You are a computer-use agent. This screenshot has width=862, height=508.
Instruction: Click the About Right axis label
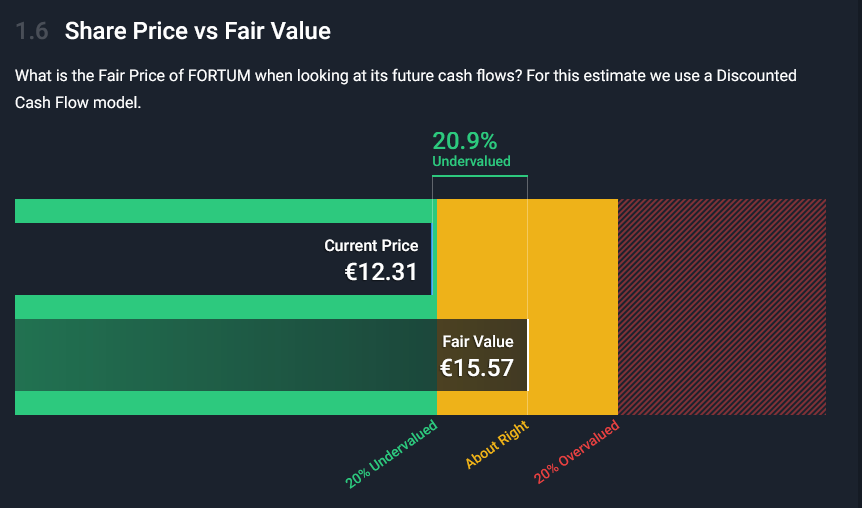click(497, 444)
